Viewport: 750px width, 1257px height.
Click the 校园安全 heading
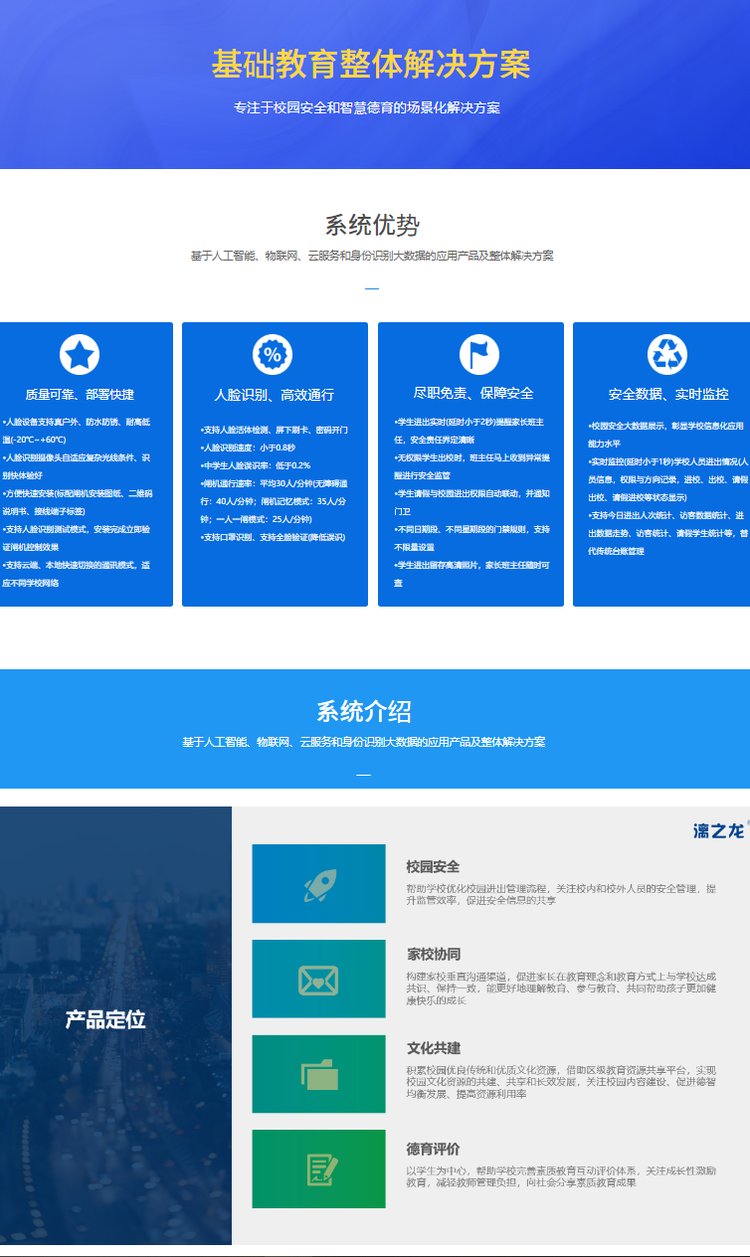pyautogui.click(x=433, y=866)
